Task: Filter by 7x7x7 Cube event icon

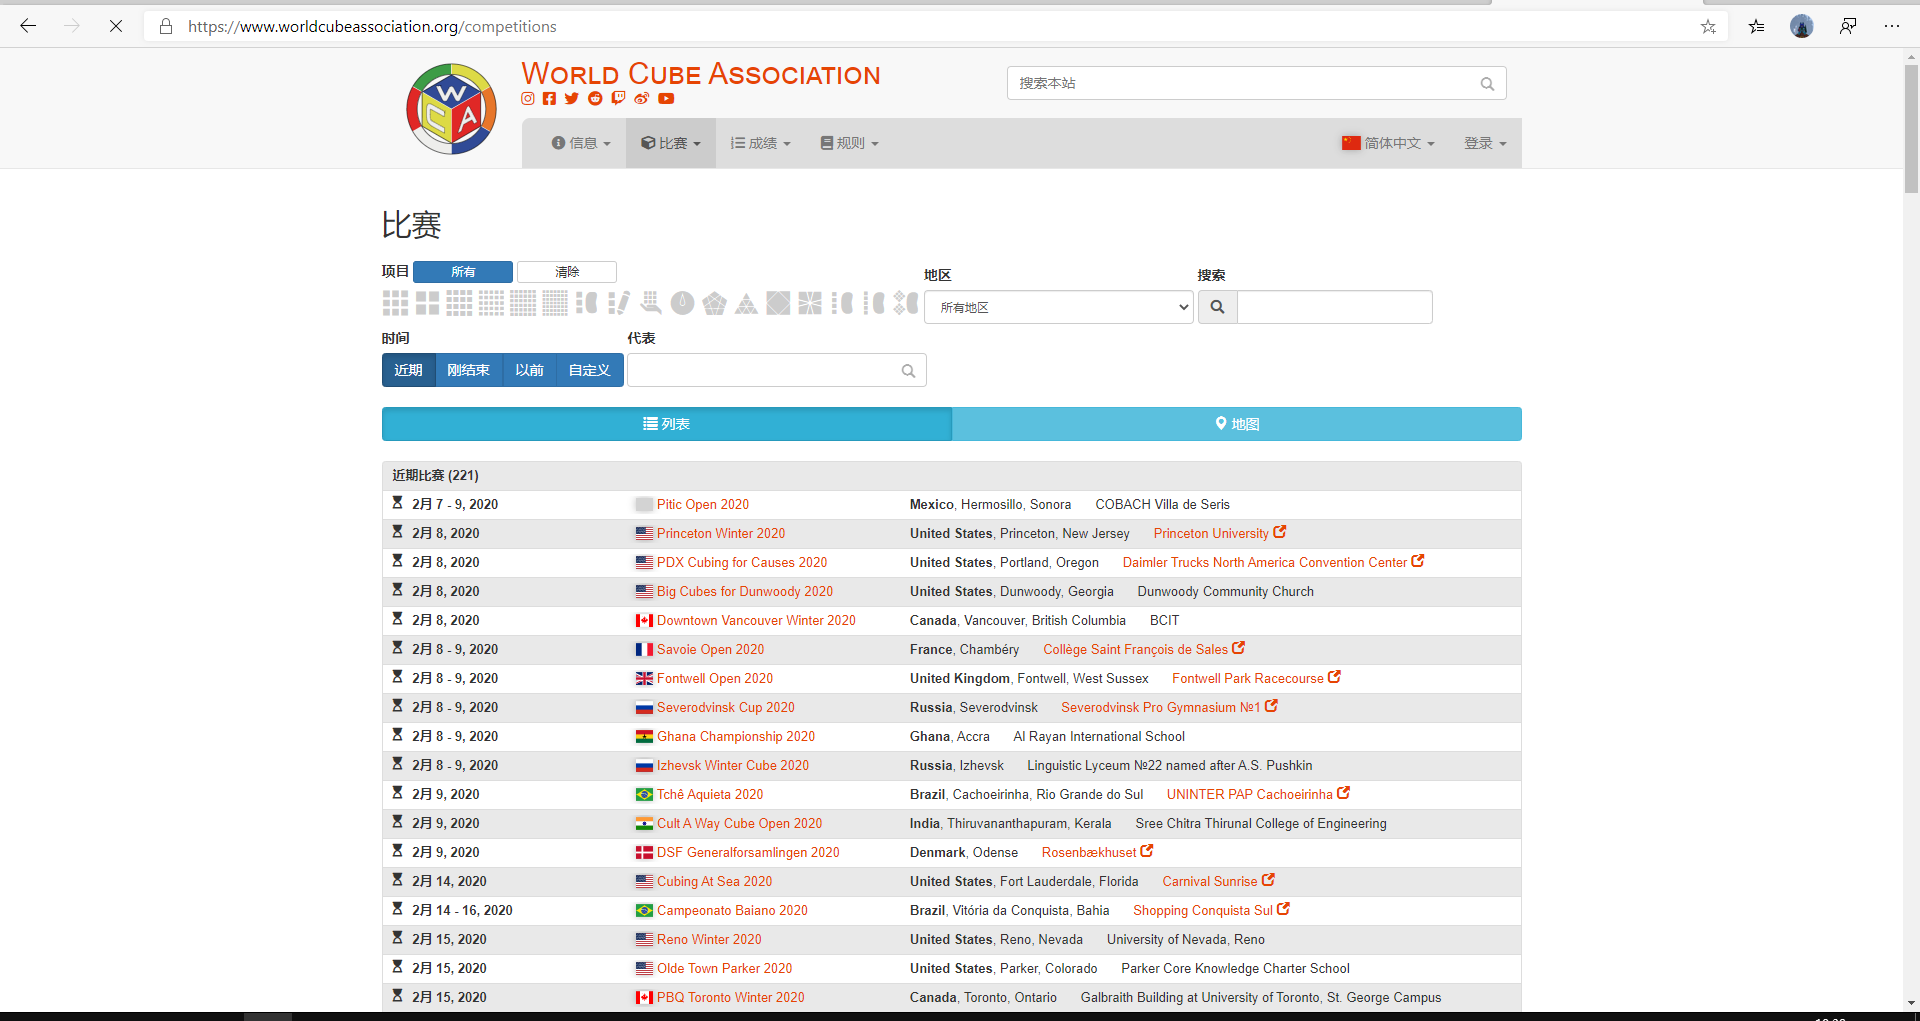Action: (555, 303)
